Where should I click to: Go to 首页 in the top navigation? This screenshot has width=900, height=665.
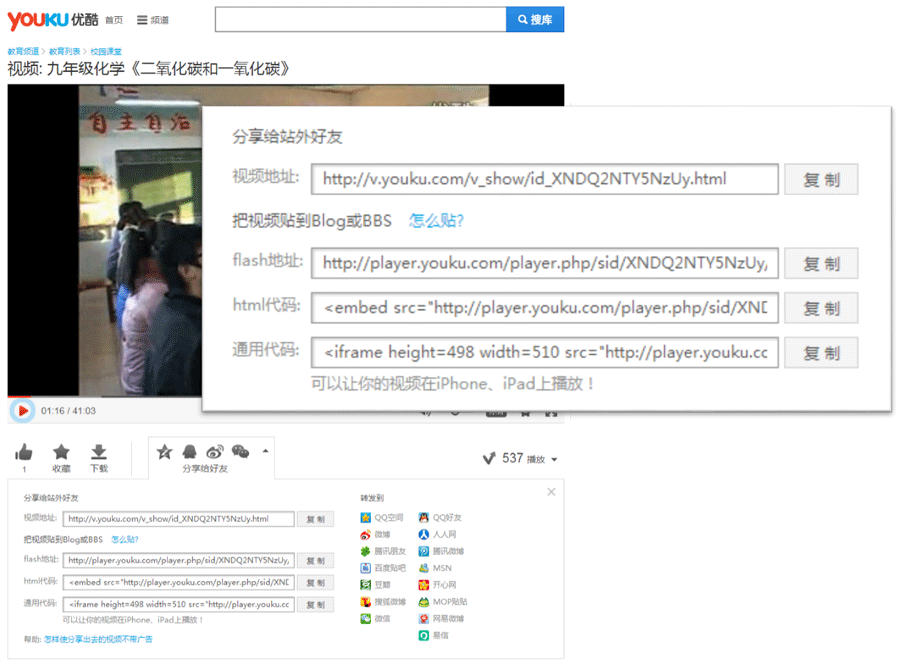click(115, 20)
